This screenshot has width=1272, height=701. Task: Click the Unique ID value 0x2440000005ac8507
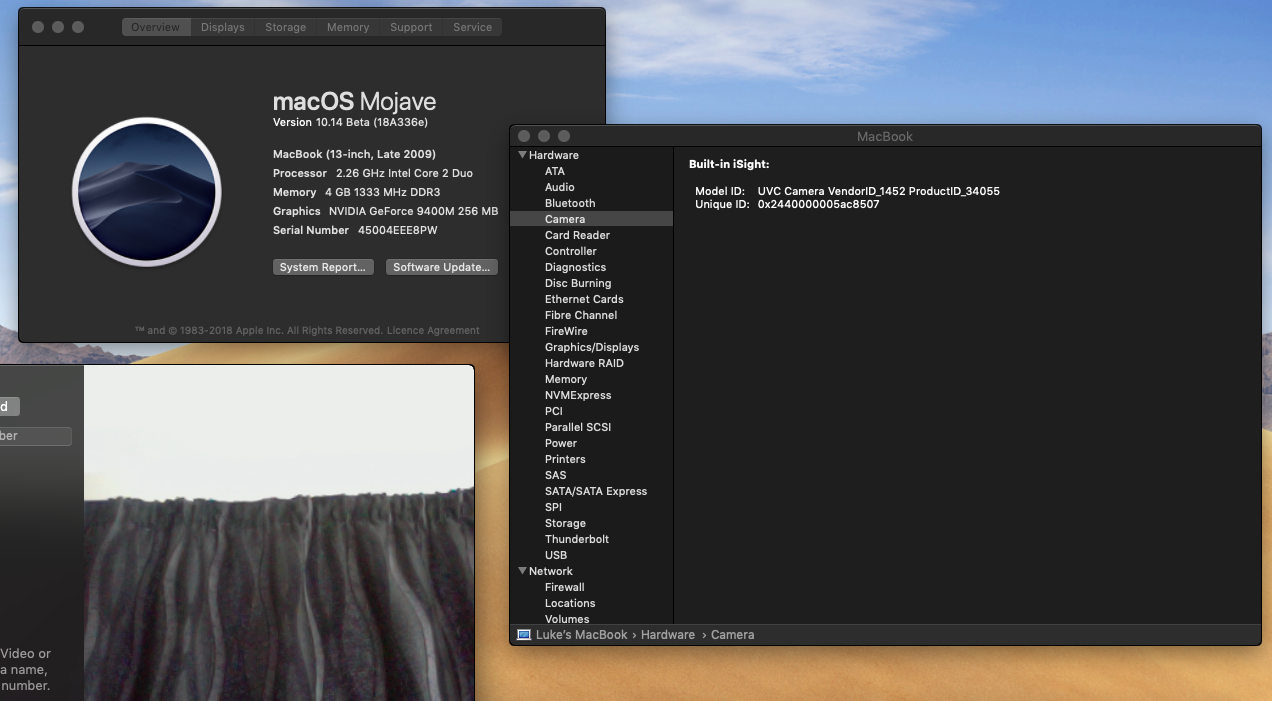[818, 204]
